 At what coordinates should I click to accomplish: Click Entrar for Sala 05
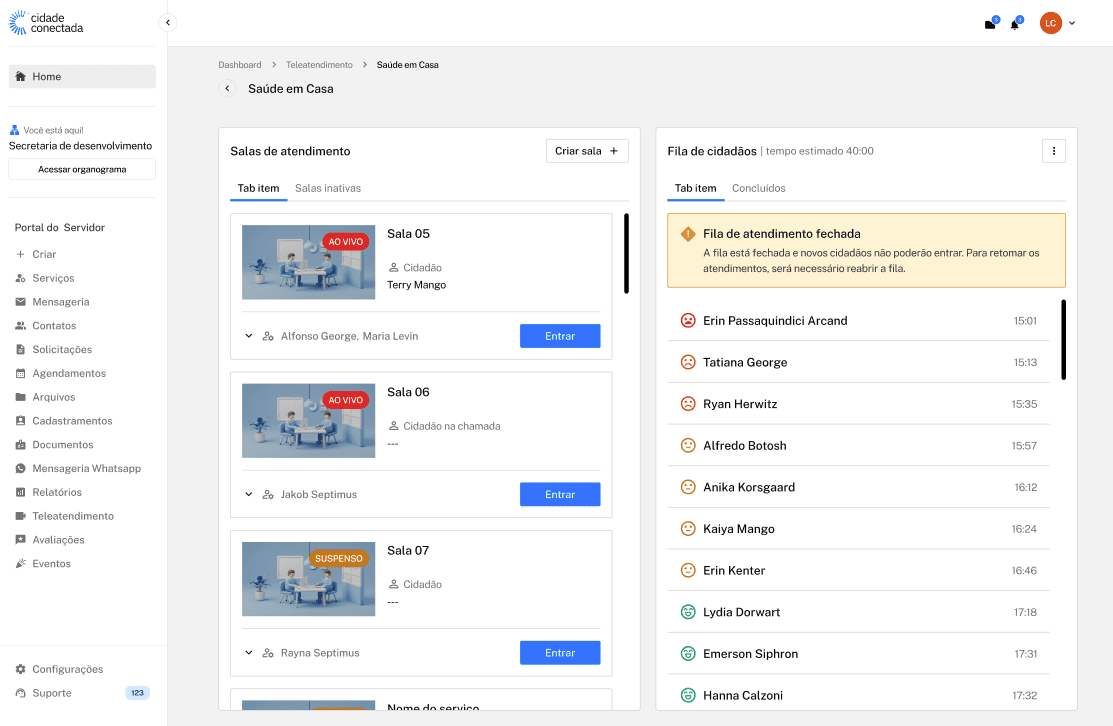pos(560,336)
